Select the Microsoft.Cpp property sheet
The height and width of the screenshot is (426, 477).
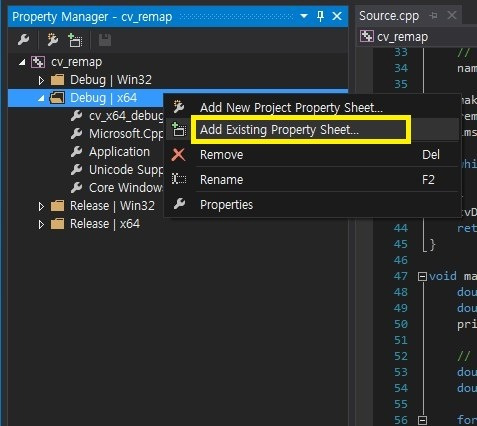[126, 134]
